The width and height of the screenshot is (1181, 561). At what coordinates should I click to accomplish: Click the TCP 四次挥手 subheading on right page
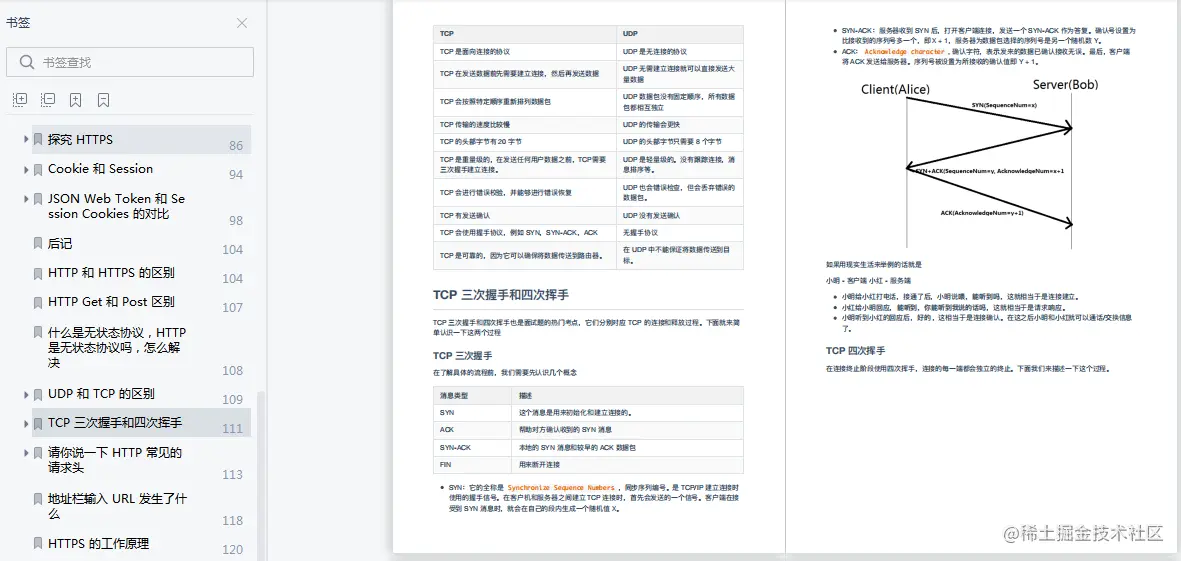click(x=855, y=351)
